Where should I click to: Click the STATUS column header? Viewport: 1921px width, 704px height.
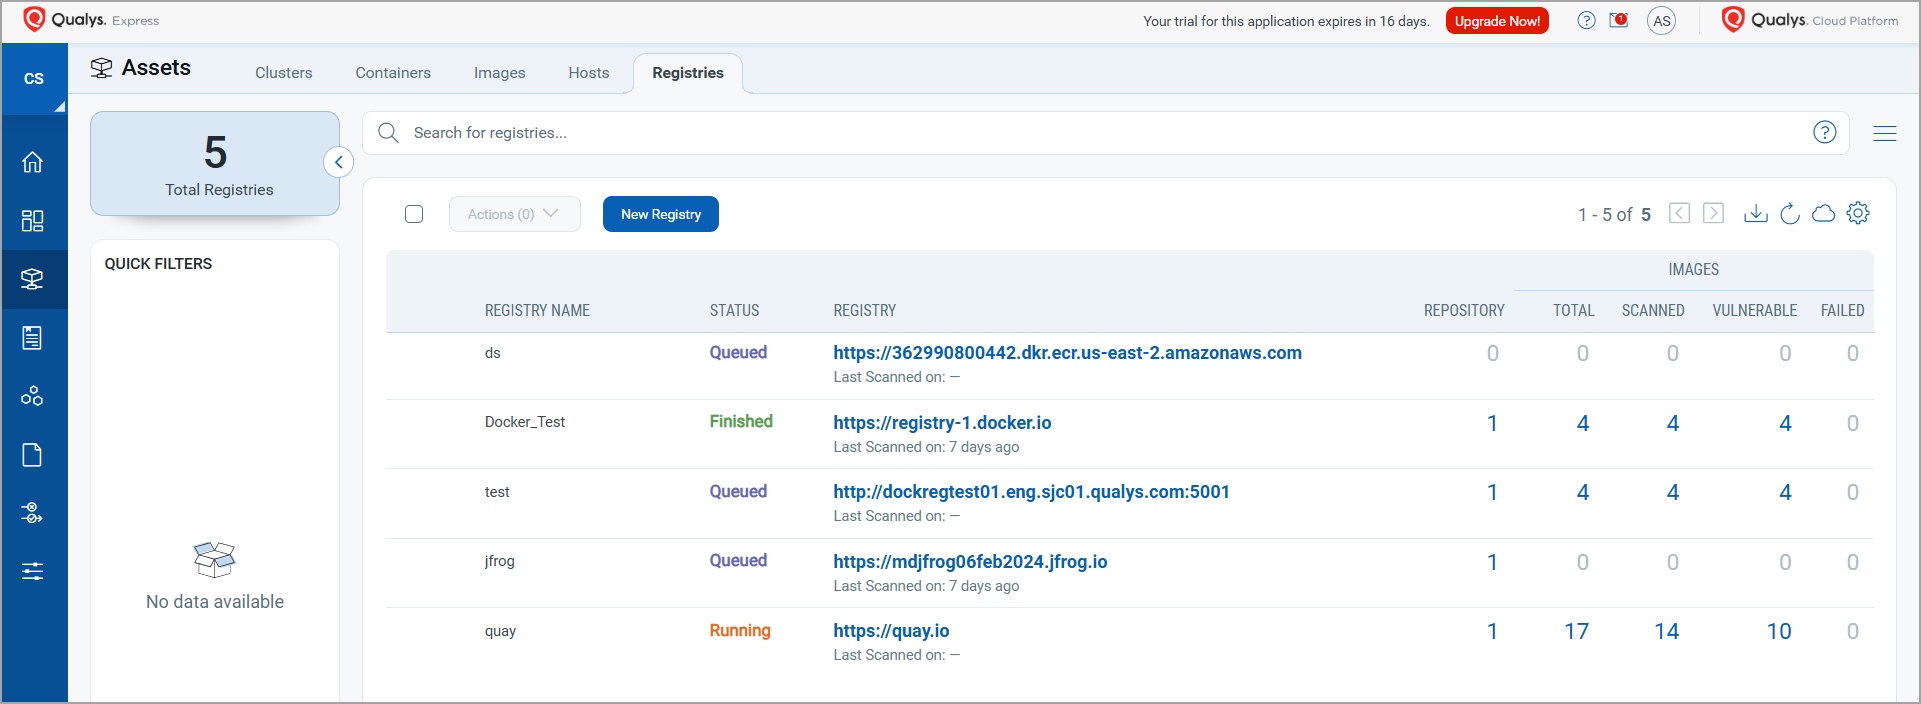point(735,311)
